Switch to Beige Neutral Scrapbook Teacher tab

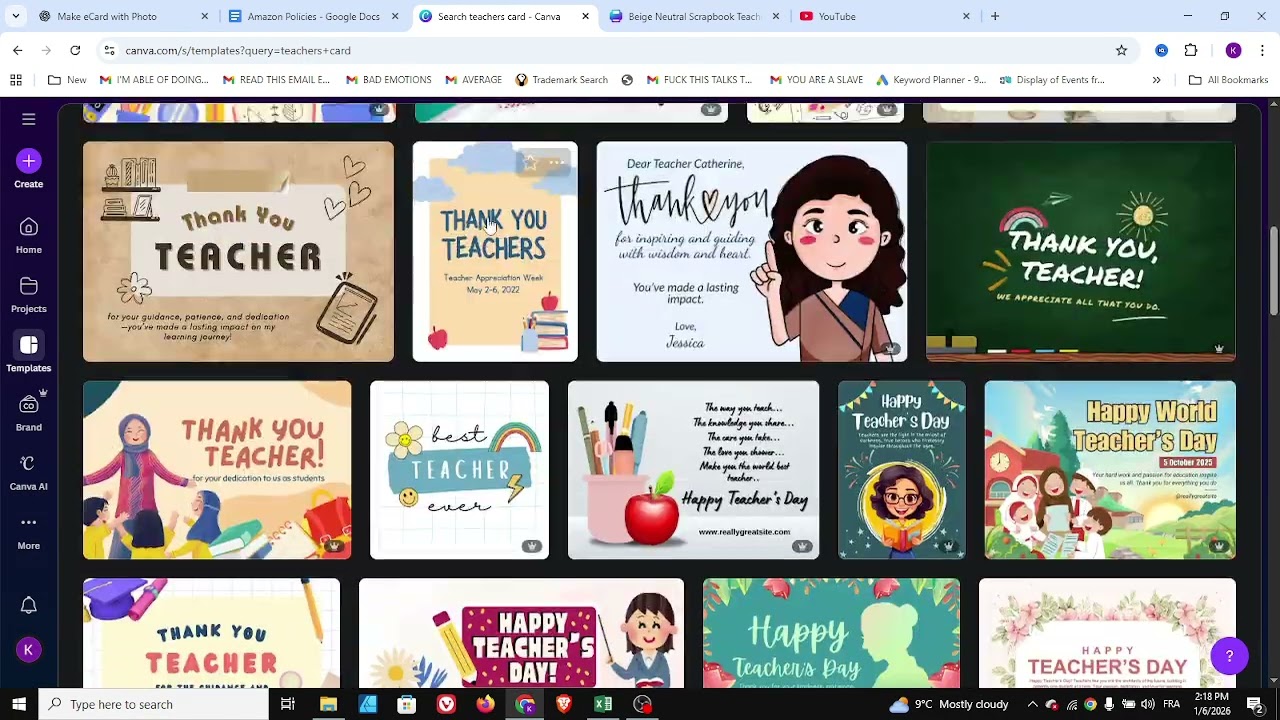[693, 16]
